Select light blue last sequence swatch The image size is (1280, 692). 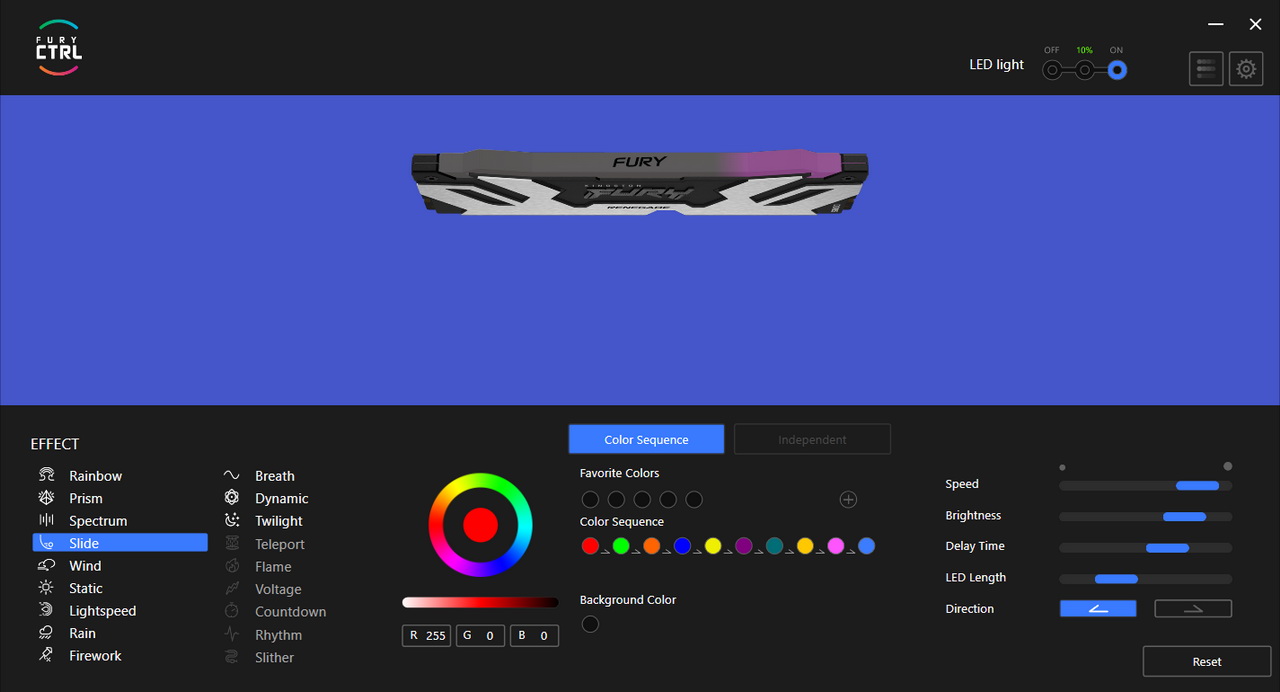[866, 545]
